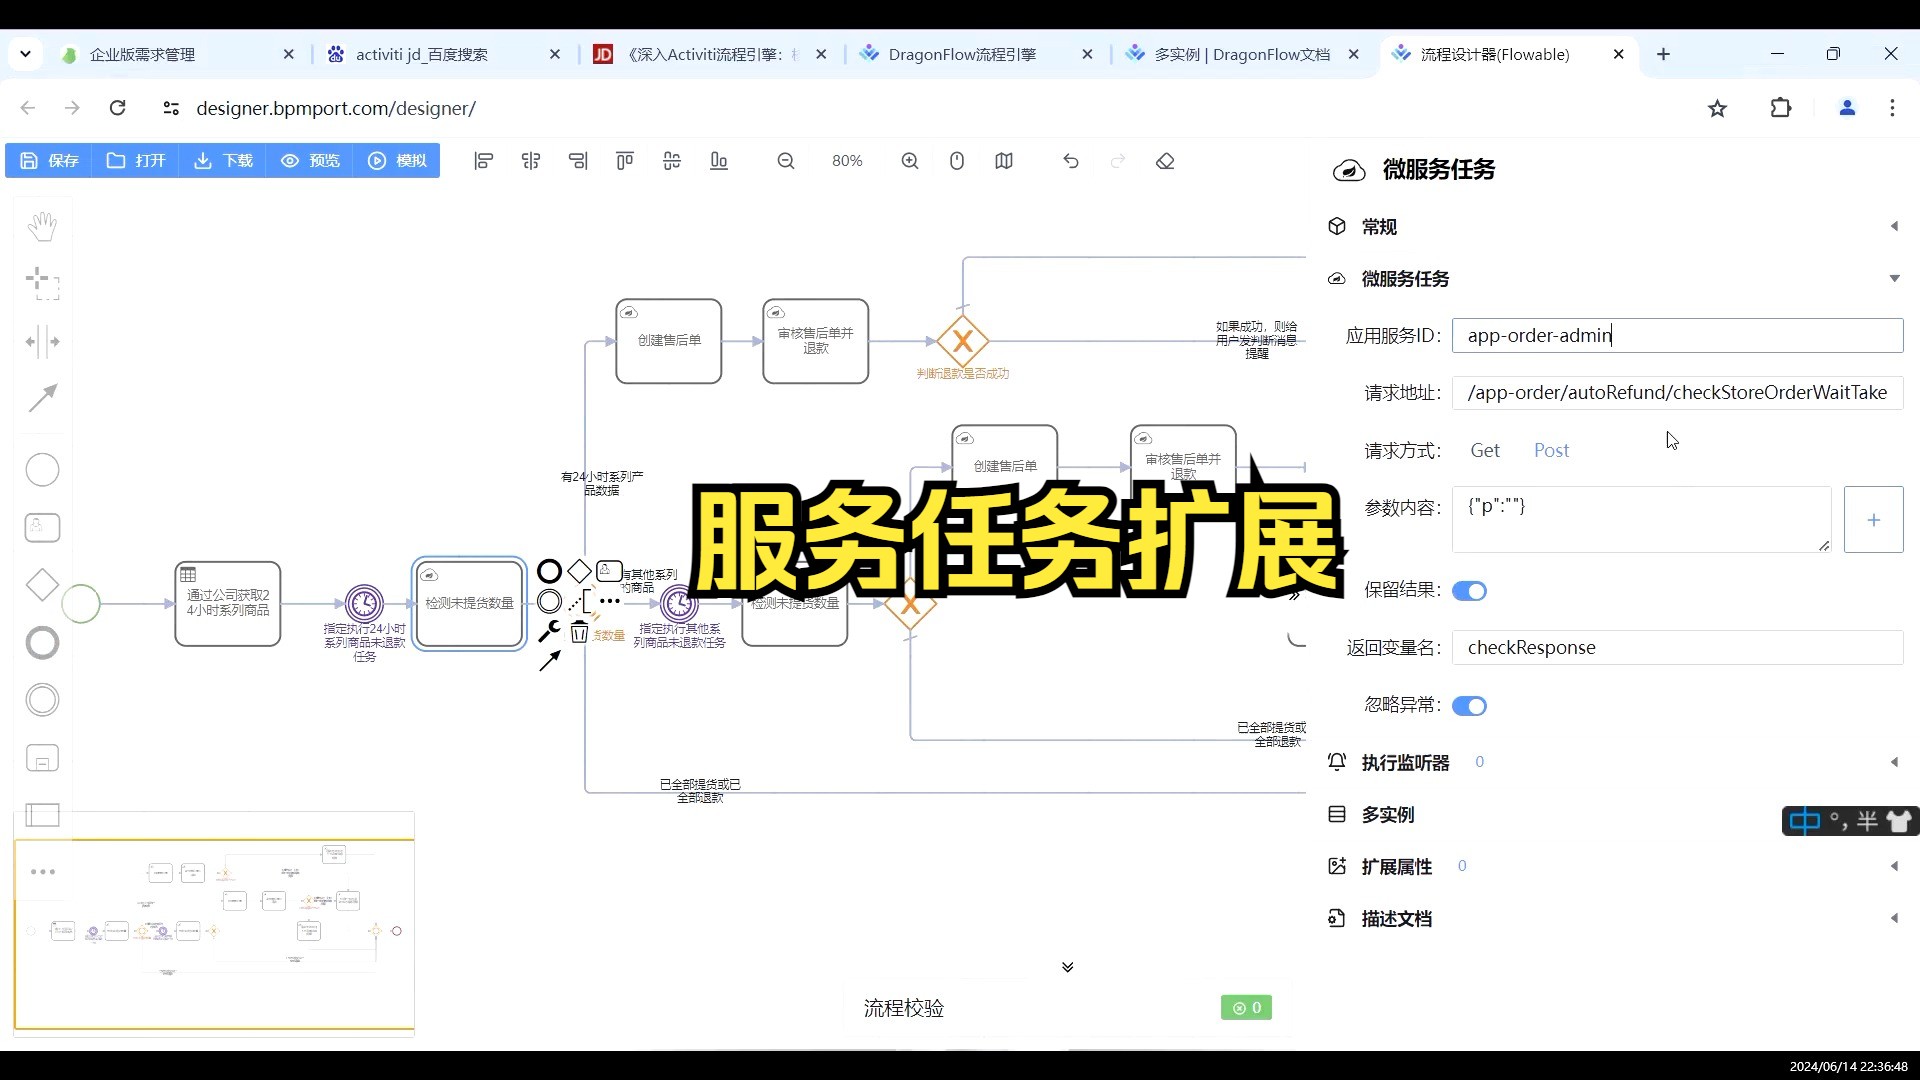
Task: Collapse bottom panel with double chevron
Action: (x=1067, y=967)
